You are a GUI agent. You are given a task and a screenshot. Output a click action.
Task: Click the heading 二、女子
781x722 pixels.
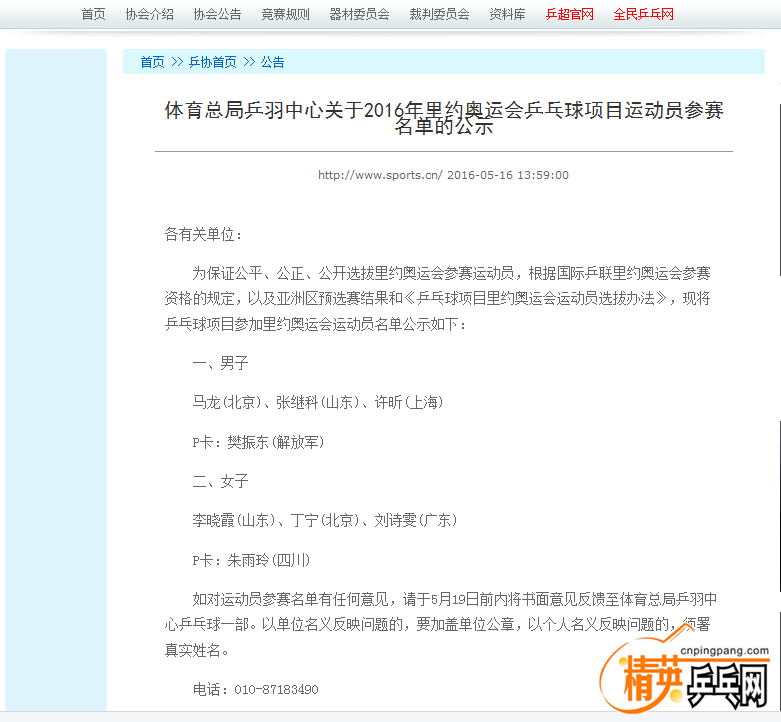point(220,481)
